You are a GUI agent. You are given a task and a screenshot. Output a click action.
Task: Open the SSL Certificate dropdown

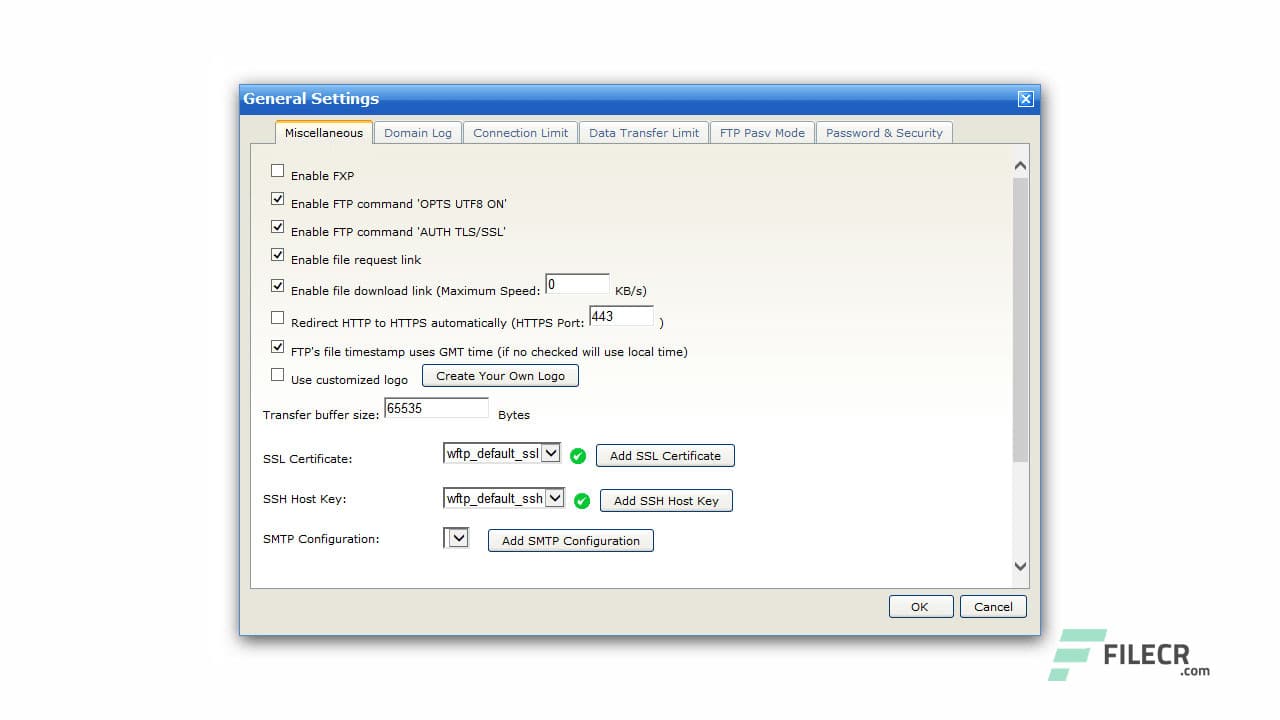click(551, 452)
